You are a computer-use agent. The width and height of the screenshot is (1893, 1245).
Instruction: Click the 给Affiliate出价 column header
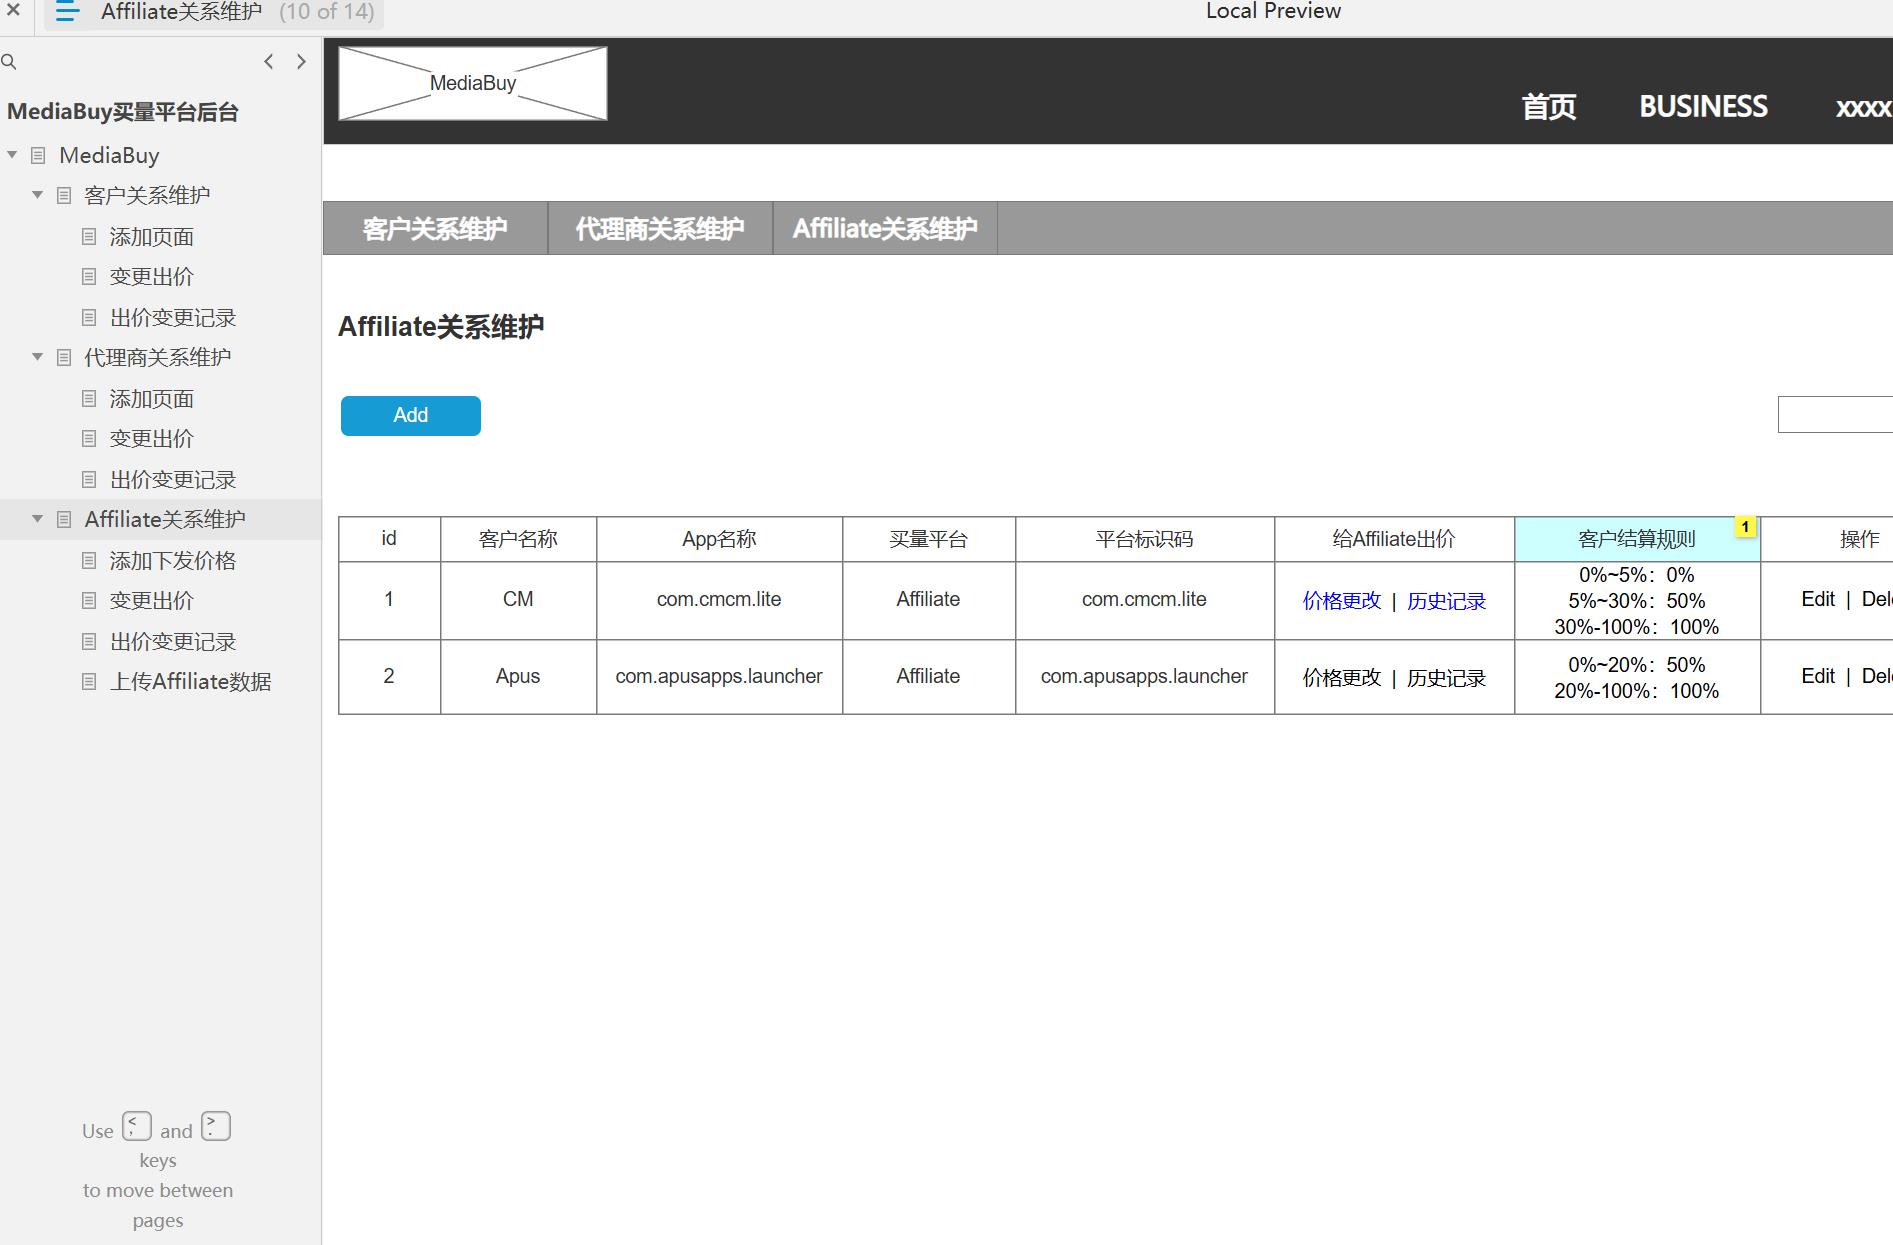[x=1394, y=540]
